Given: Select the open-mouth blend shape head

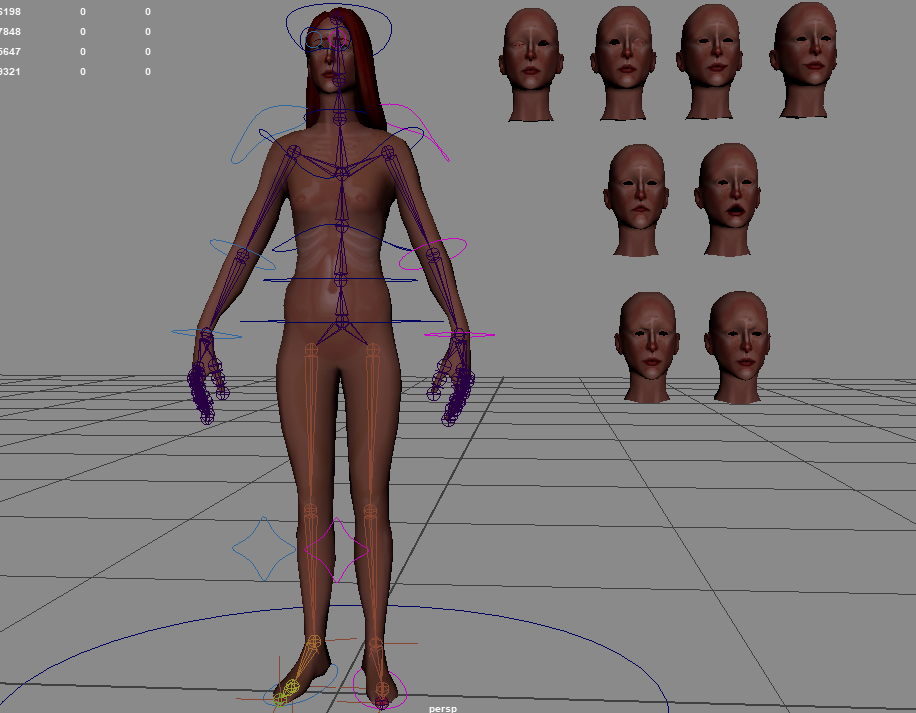Looking at the screenshot, I should point(728,199).
